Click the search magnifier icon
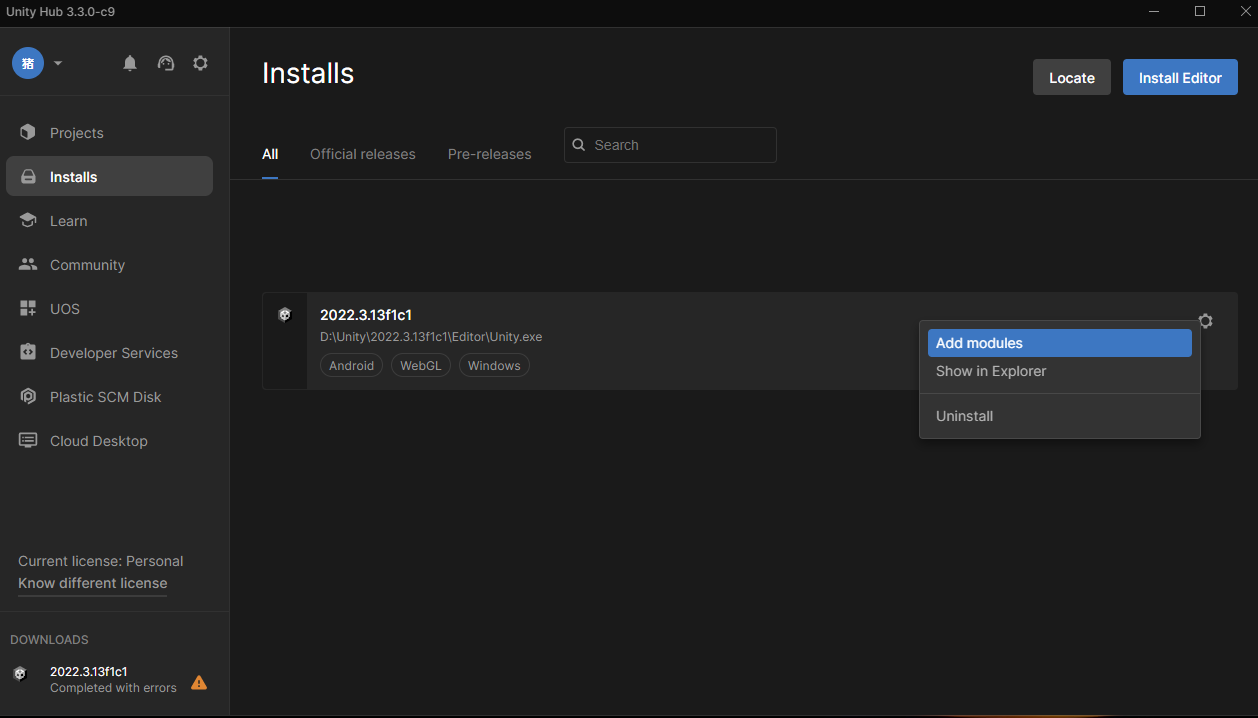1258x718 pixels. [579, 145]
